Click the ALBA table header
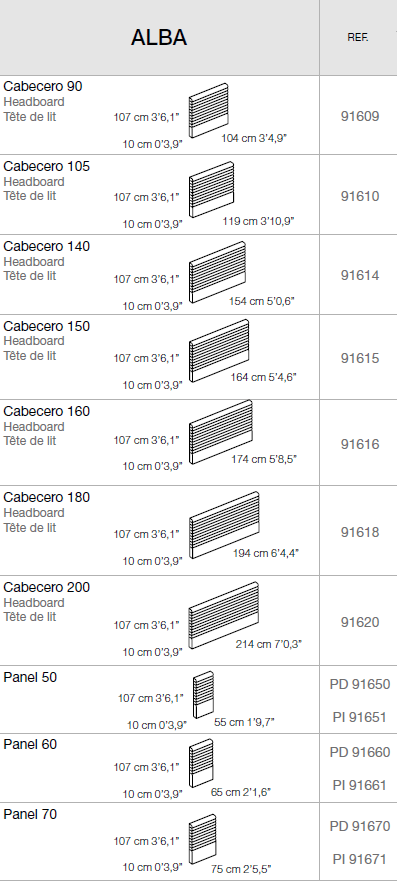The image size is (397, 882). tap(159, 38)
